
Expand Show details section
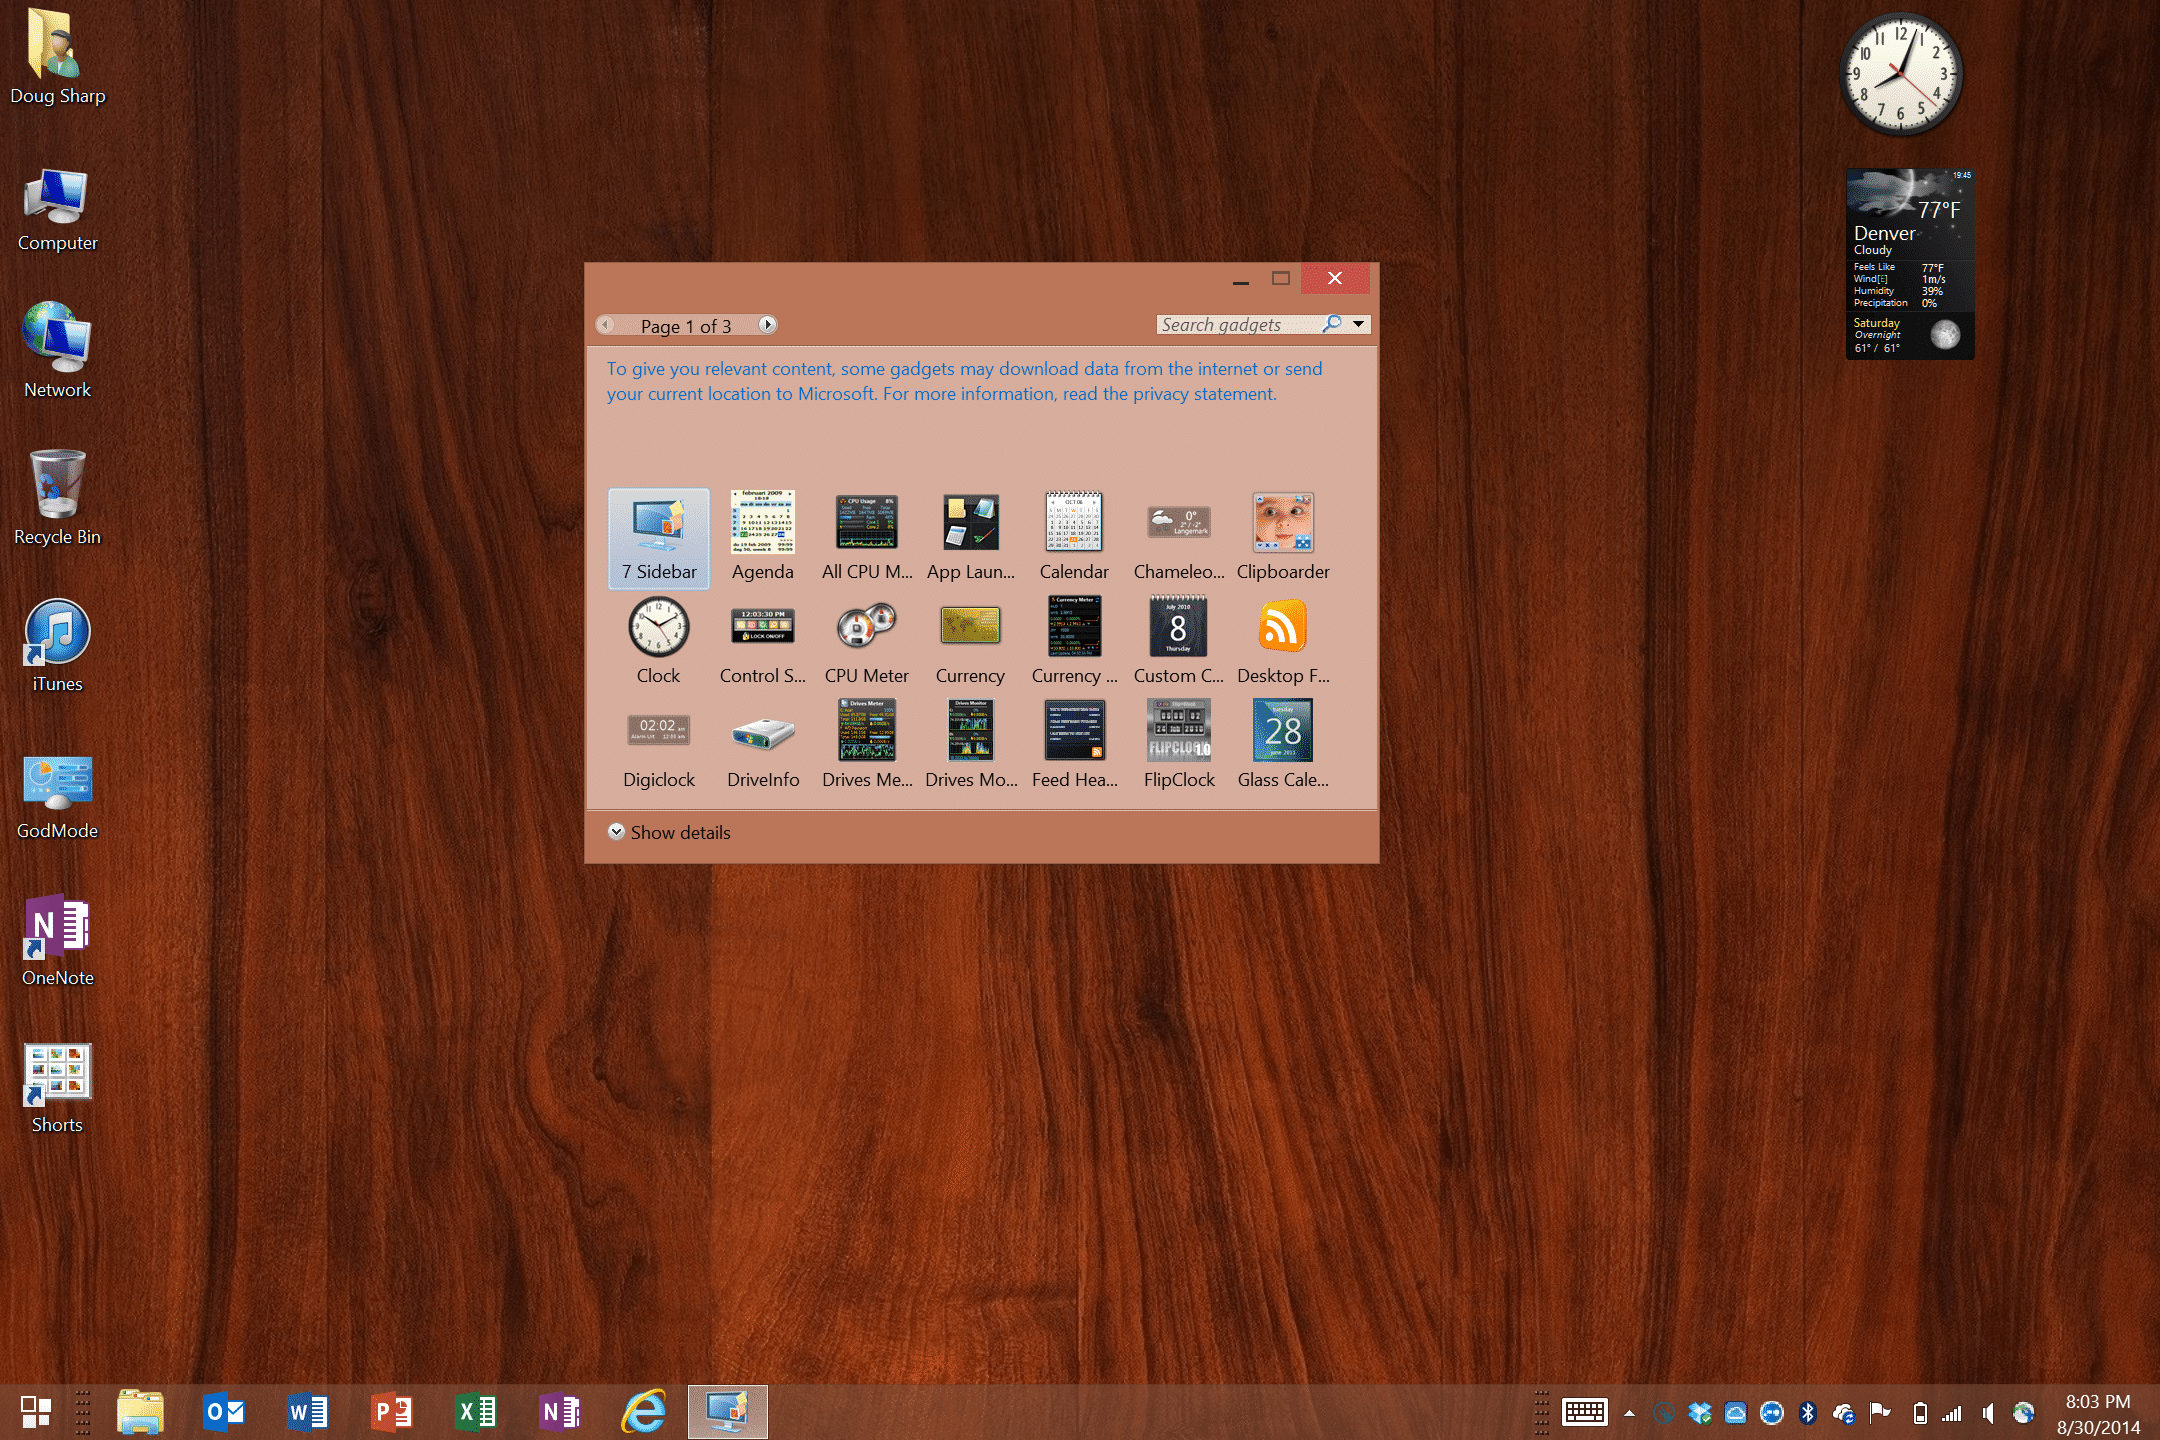(x=669, y=832)
